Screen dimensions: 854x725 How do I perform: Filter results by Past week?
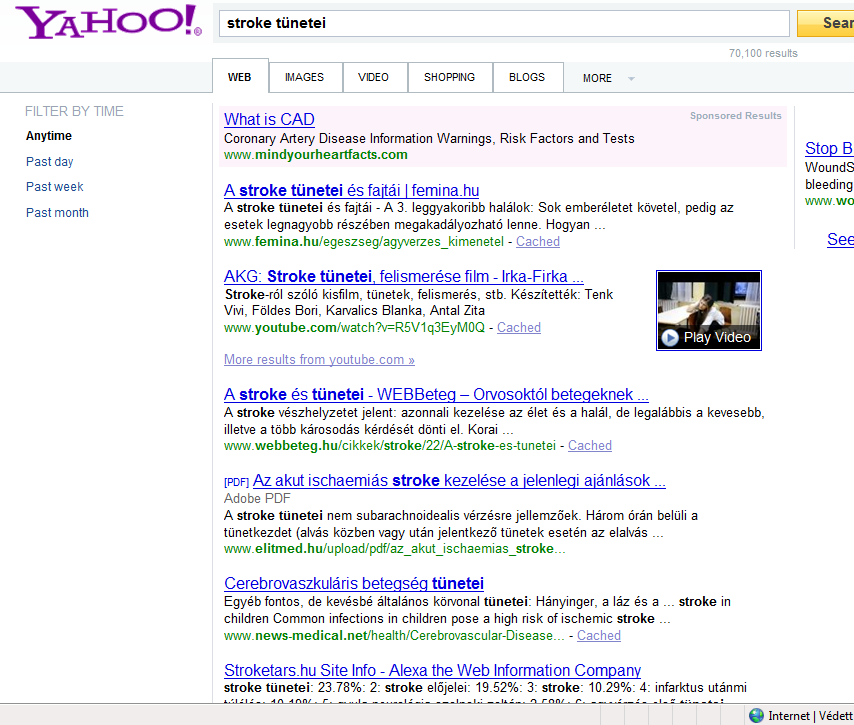(x=54, y=187)
